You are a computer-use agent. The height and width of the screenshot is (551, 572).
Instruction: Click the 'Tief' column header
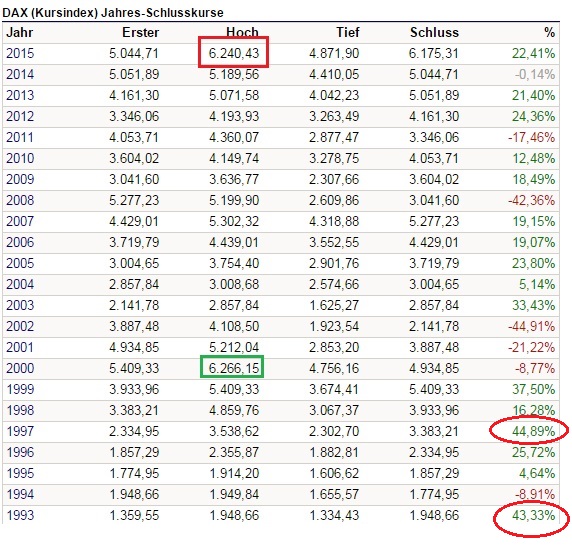point(348,32)
